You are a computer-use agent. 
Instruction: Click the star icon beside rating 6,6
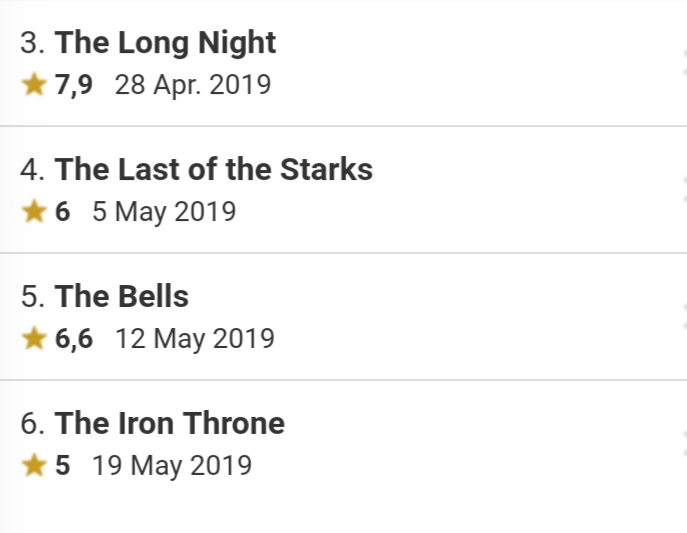34,338
